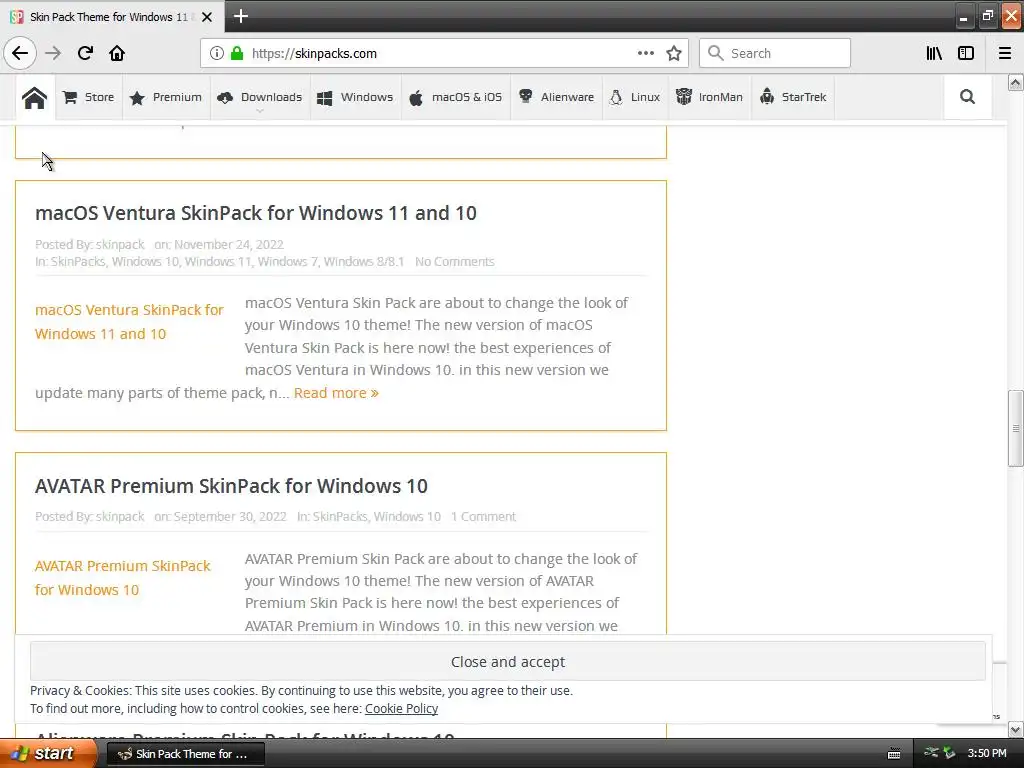This screenshot has width=1024, height=768.
Task: Go back to the previous page
Action: tap(20, 53)
